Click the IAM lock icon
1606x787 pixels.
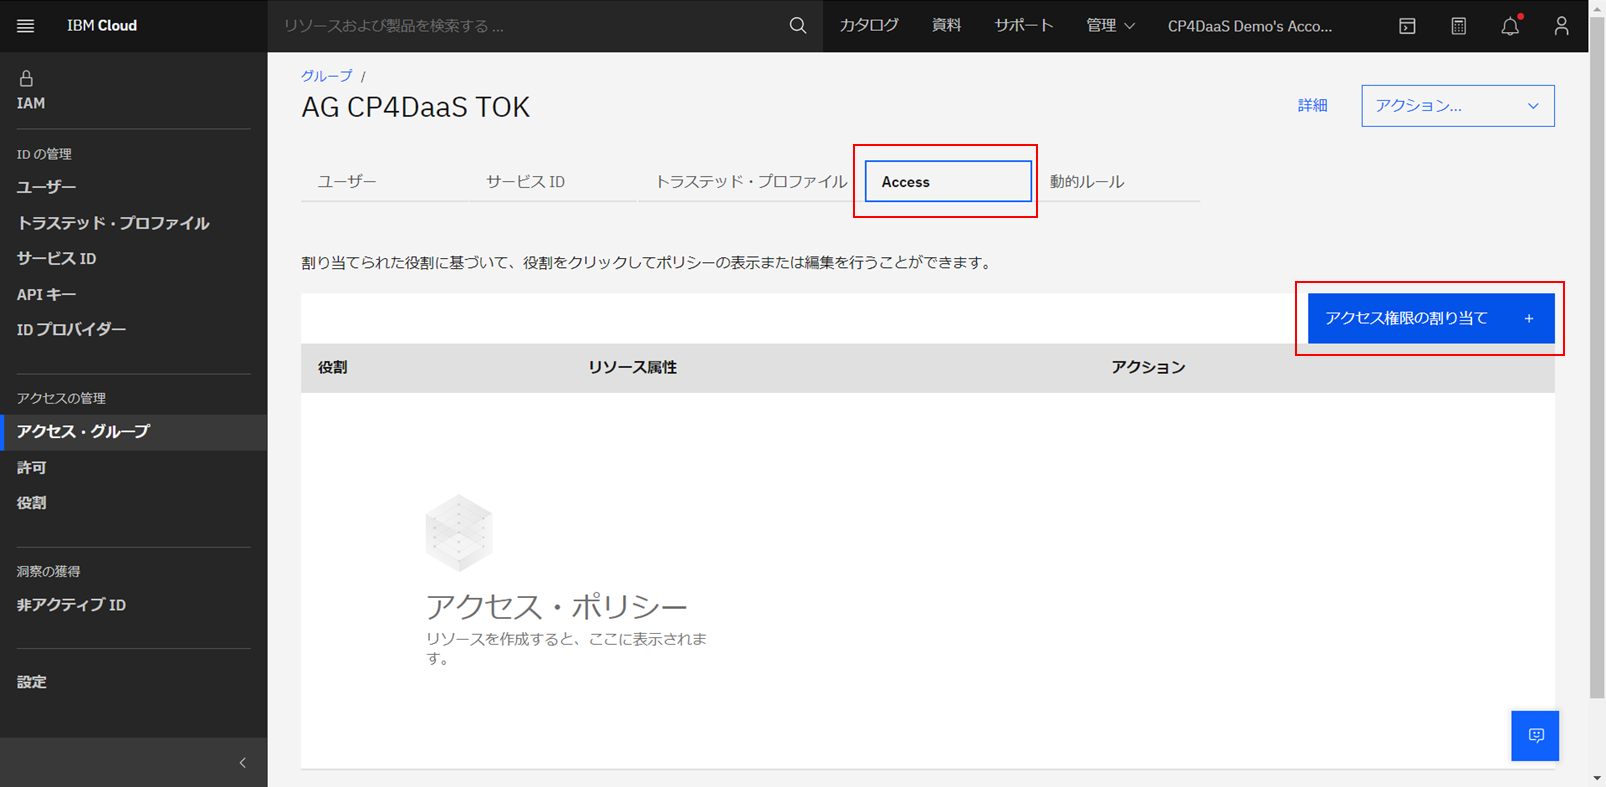click(26, 78)
